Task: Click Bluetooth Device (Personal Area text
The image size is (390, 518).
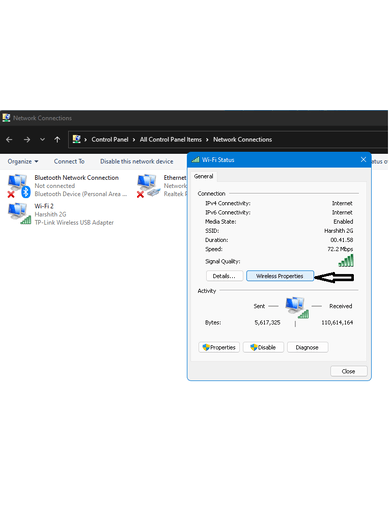Action: tap(81, 194)
